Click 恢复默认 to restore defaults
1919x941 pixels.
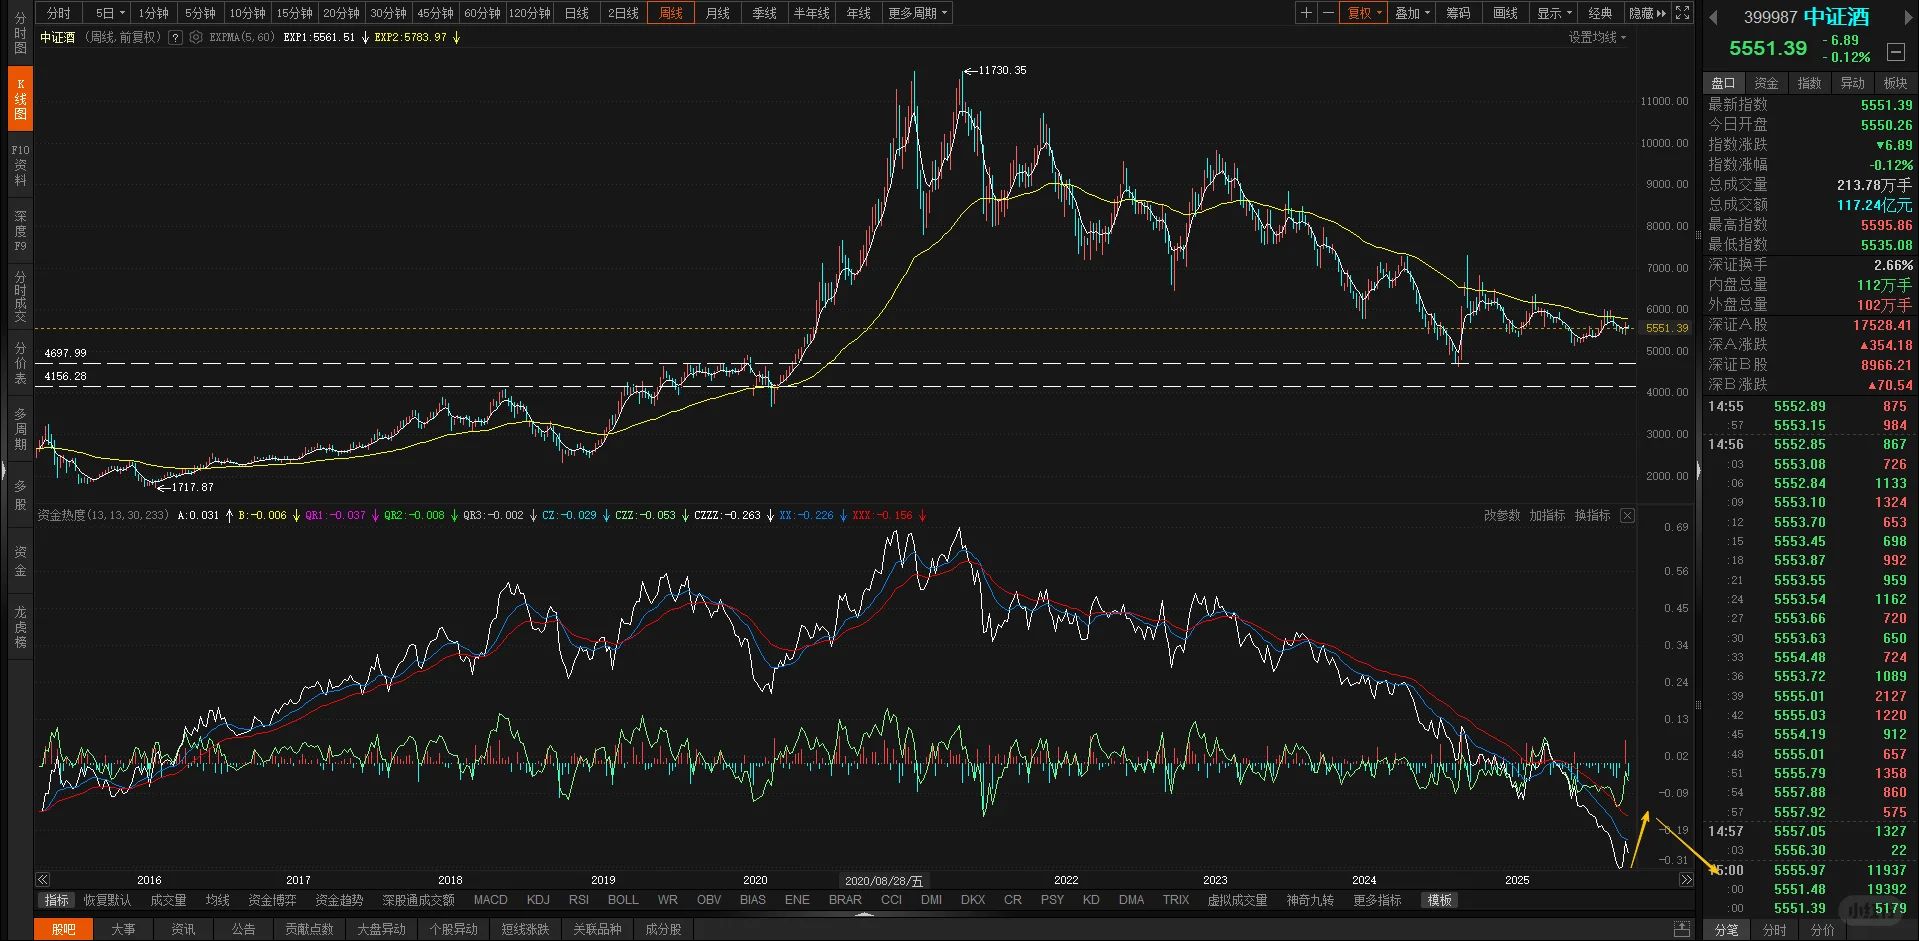pos(107,900)
